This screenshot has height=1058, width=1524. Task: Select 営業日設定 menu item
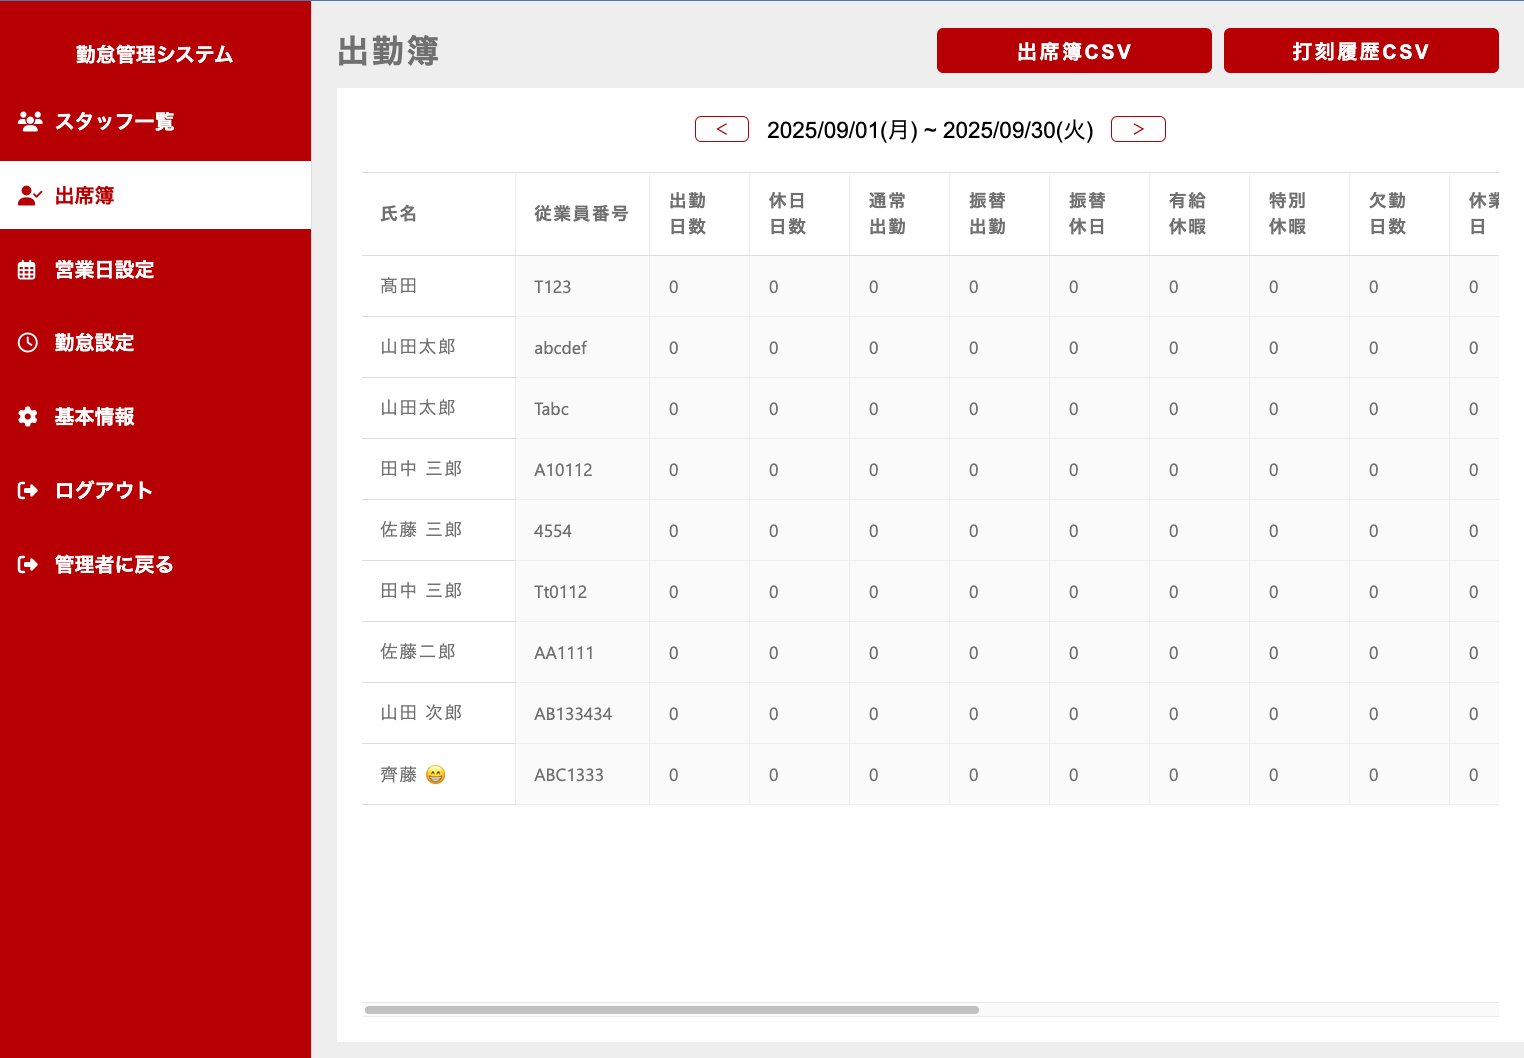point(104,270)
